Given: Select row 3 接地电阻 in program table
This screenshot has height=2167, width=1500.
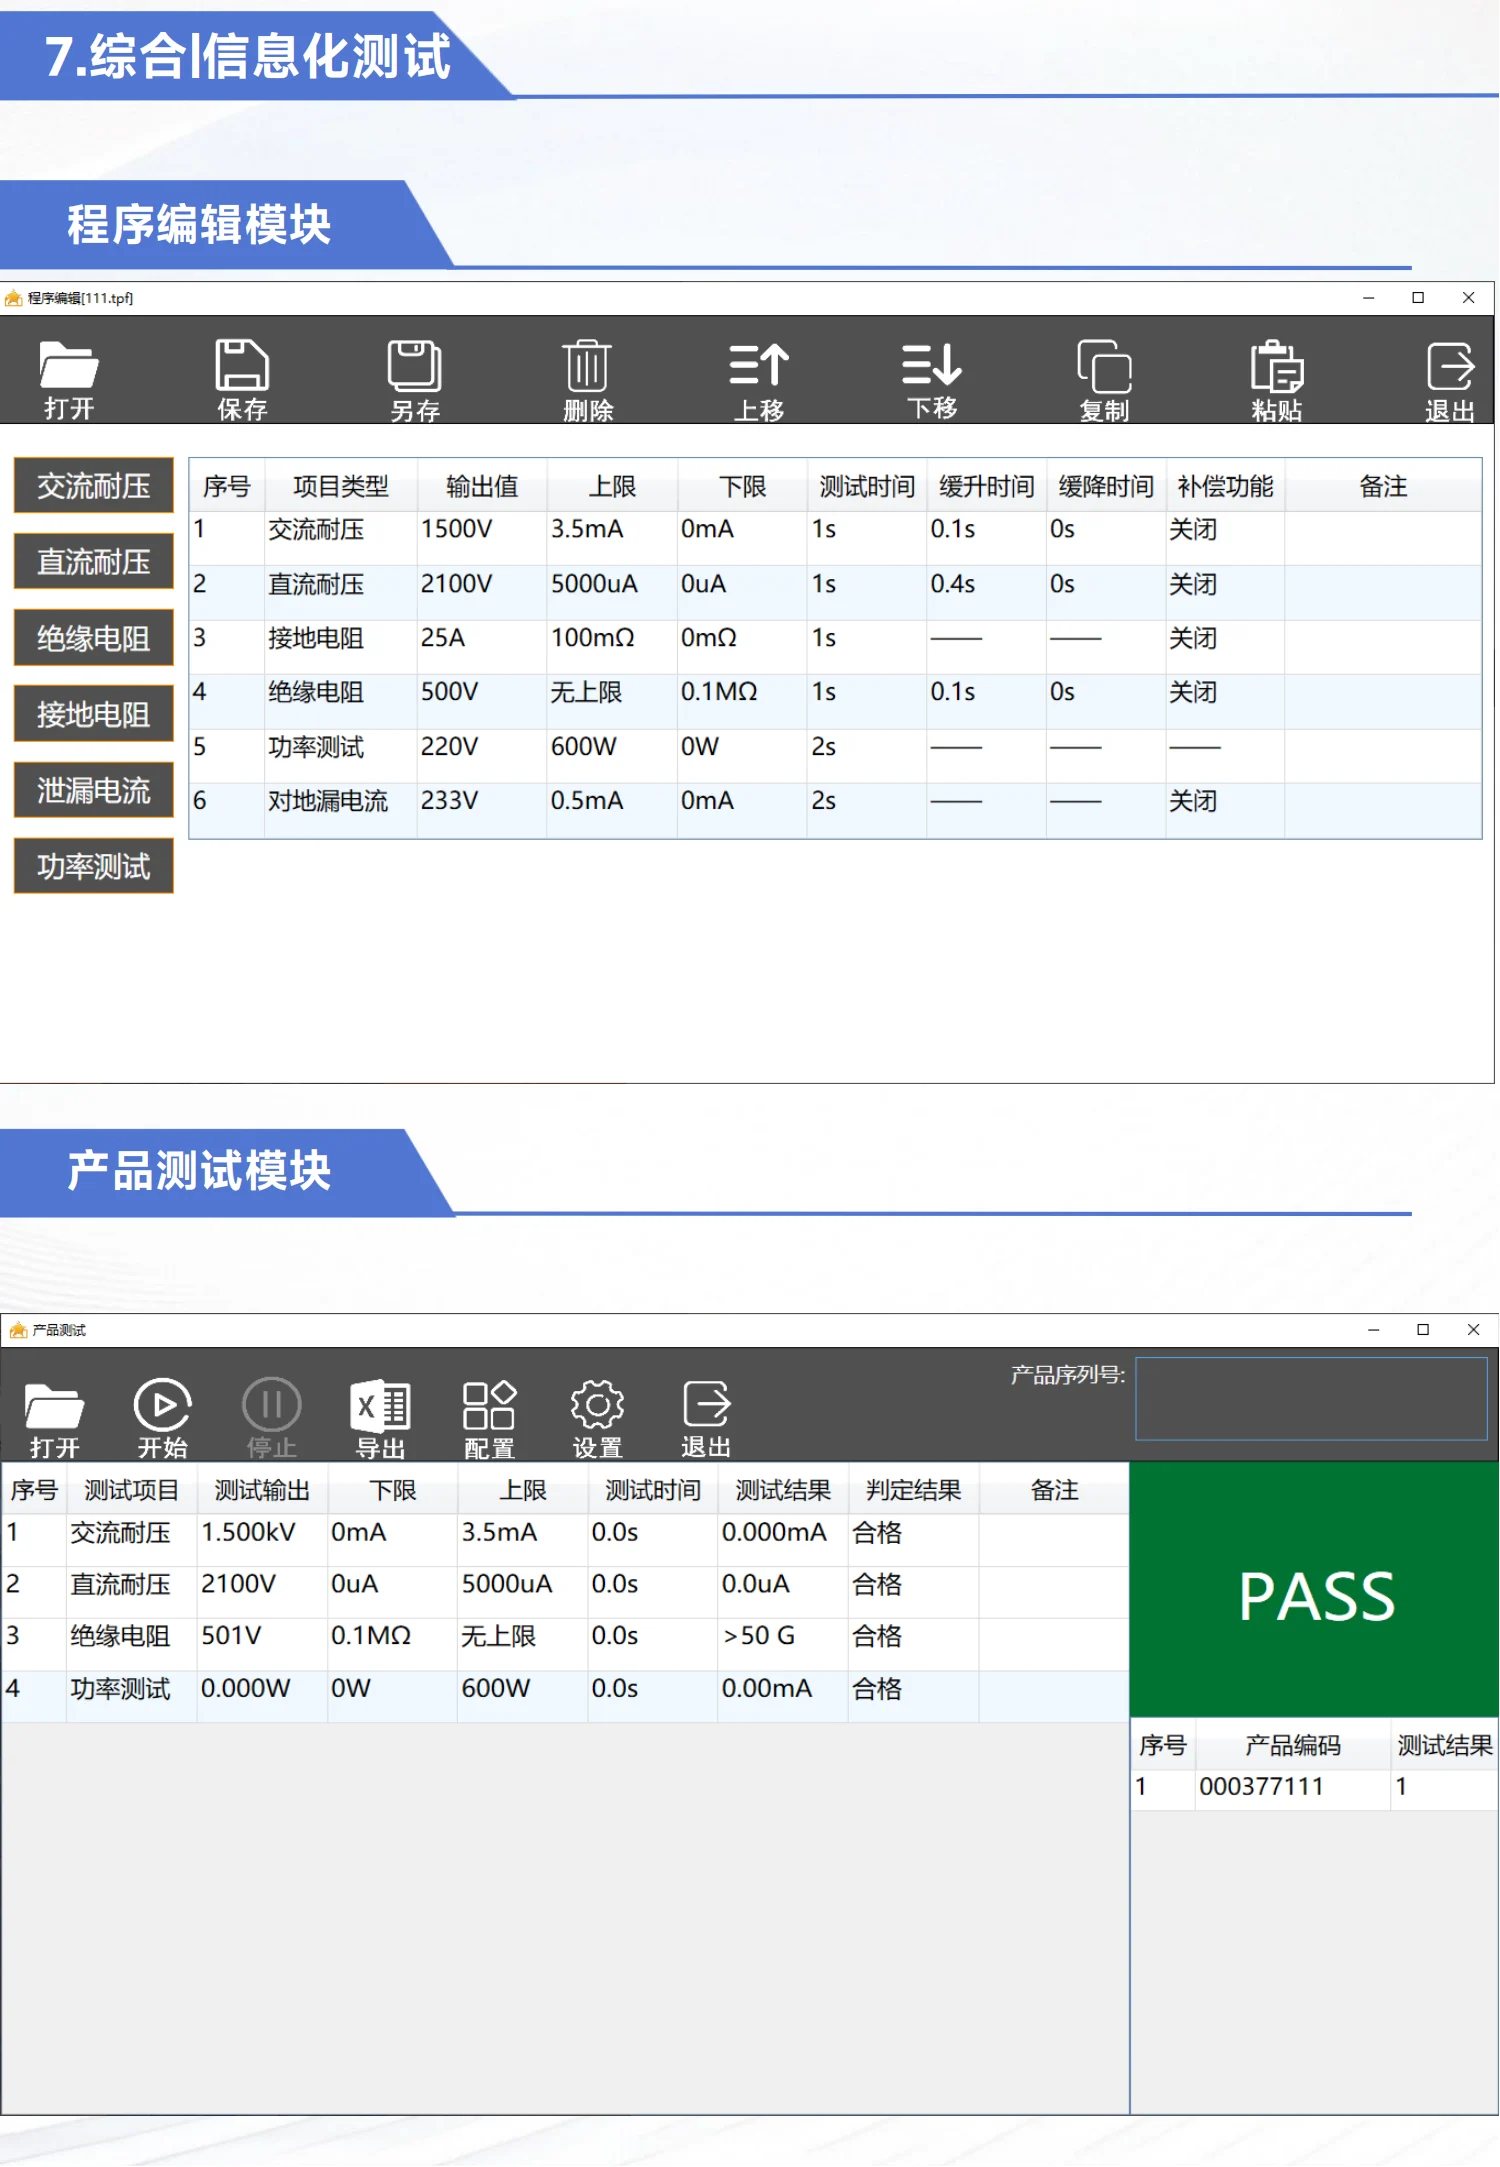Looking at the screenshot, I should [315, 638].
